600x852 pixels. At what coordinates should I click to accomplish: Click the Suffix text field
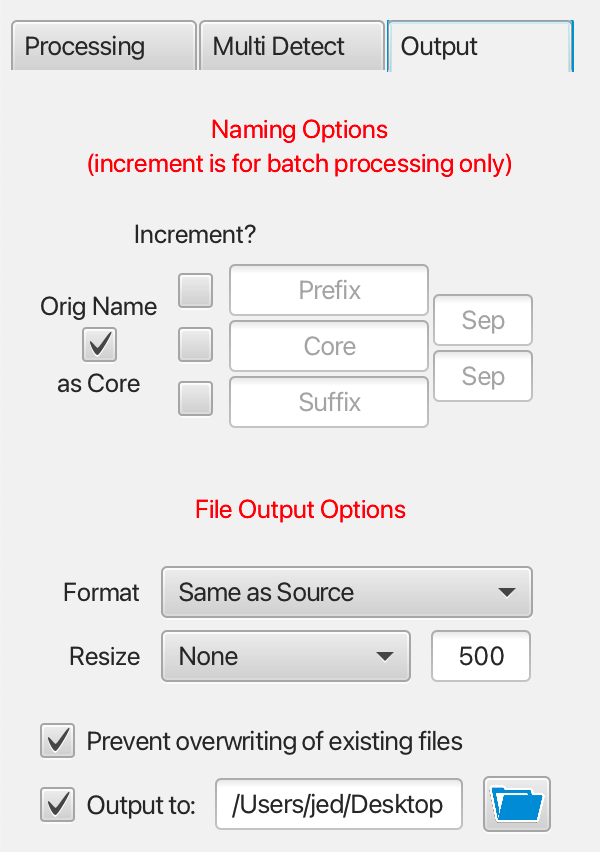tap(329, 402)
